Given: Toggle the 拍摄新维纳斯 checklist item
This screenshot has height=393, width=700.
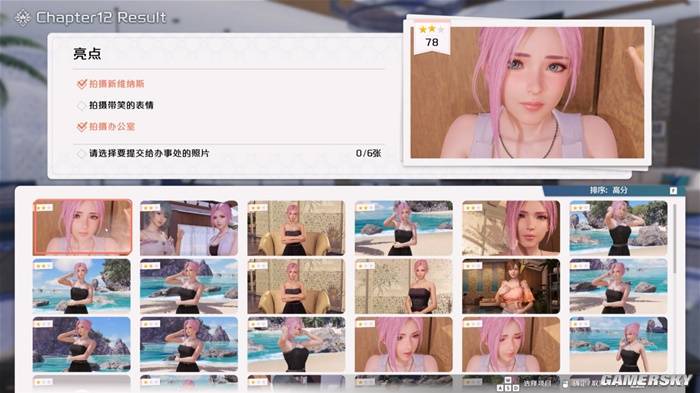Looking at the screenshot, I should point(111,84).
